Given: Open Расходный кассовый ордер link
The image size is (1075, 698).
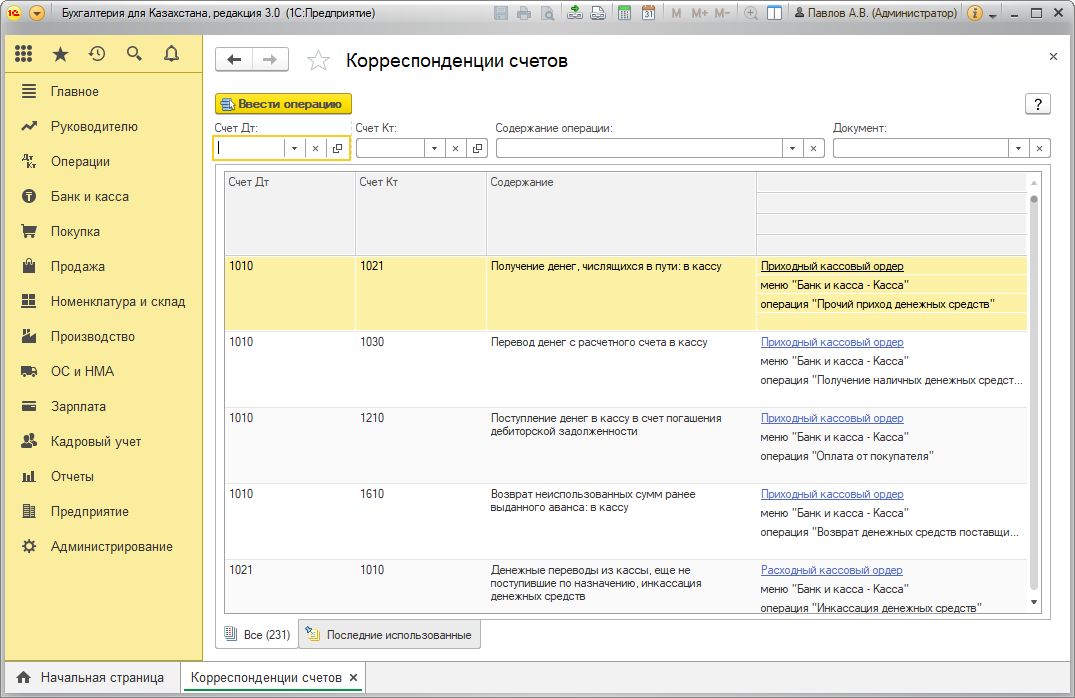Looking at the screenshot, I should tap(831, 570).
